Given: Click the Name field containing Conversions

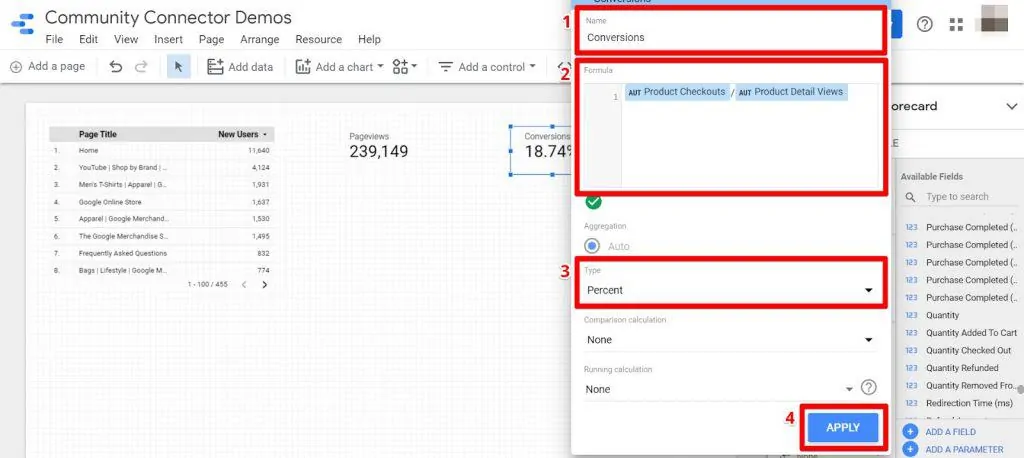Looking at the screenshot, I should pyautogui.click(x=729, y=37).
